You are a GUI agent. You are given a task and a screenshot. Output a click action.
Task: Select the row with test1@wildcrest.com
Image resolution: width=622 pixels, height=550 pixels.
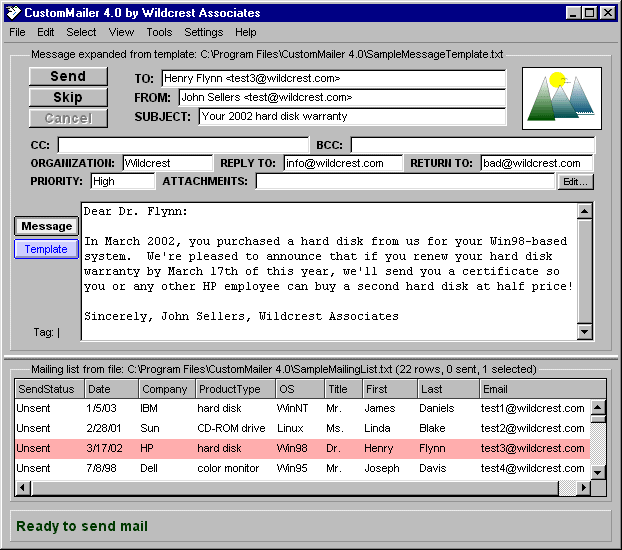[303, 408]
